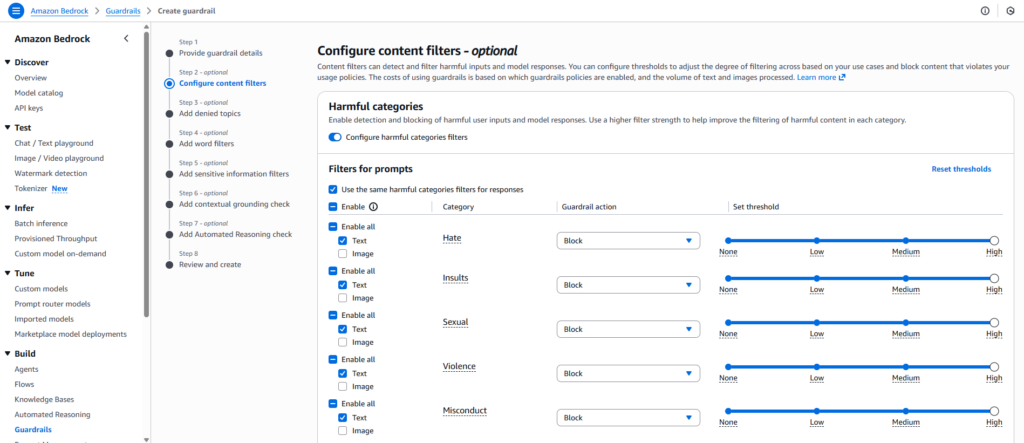The image size is (1024, 443).
Task: Click the clock icon at top right
Action: coord(1010,10)
